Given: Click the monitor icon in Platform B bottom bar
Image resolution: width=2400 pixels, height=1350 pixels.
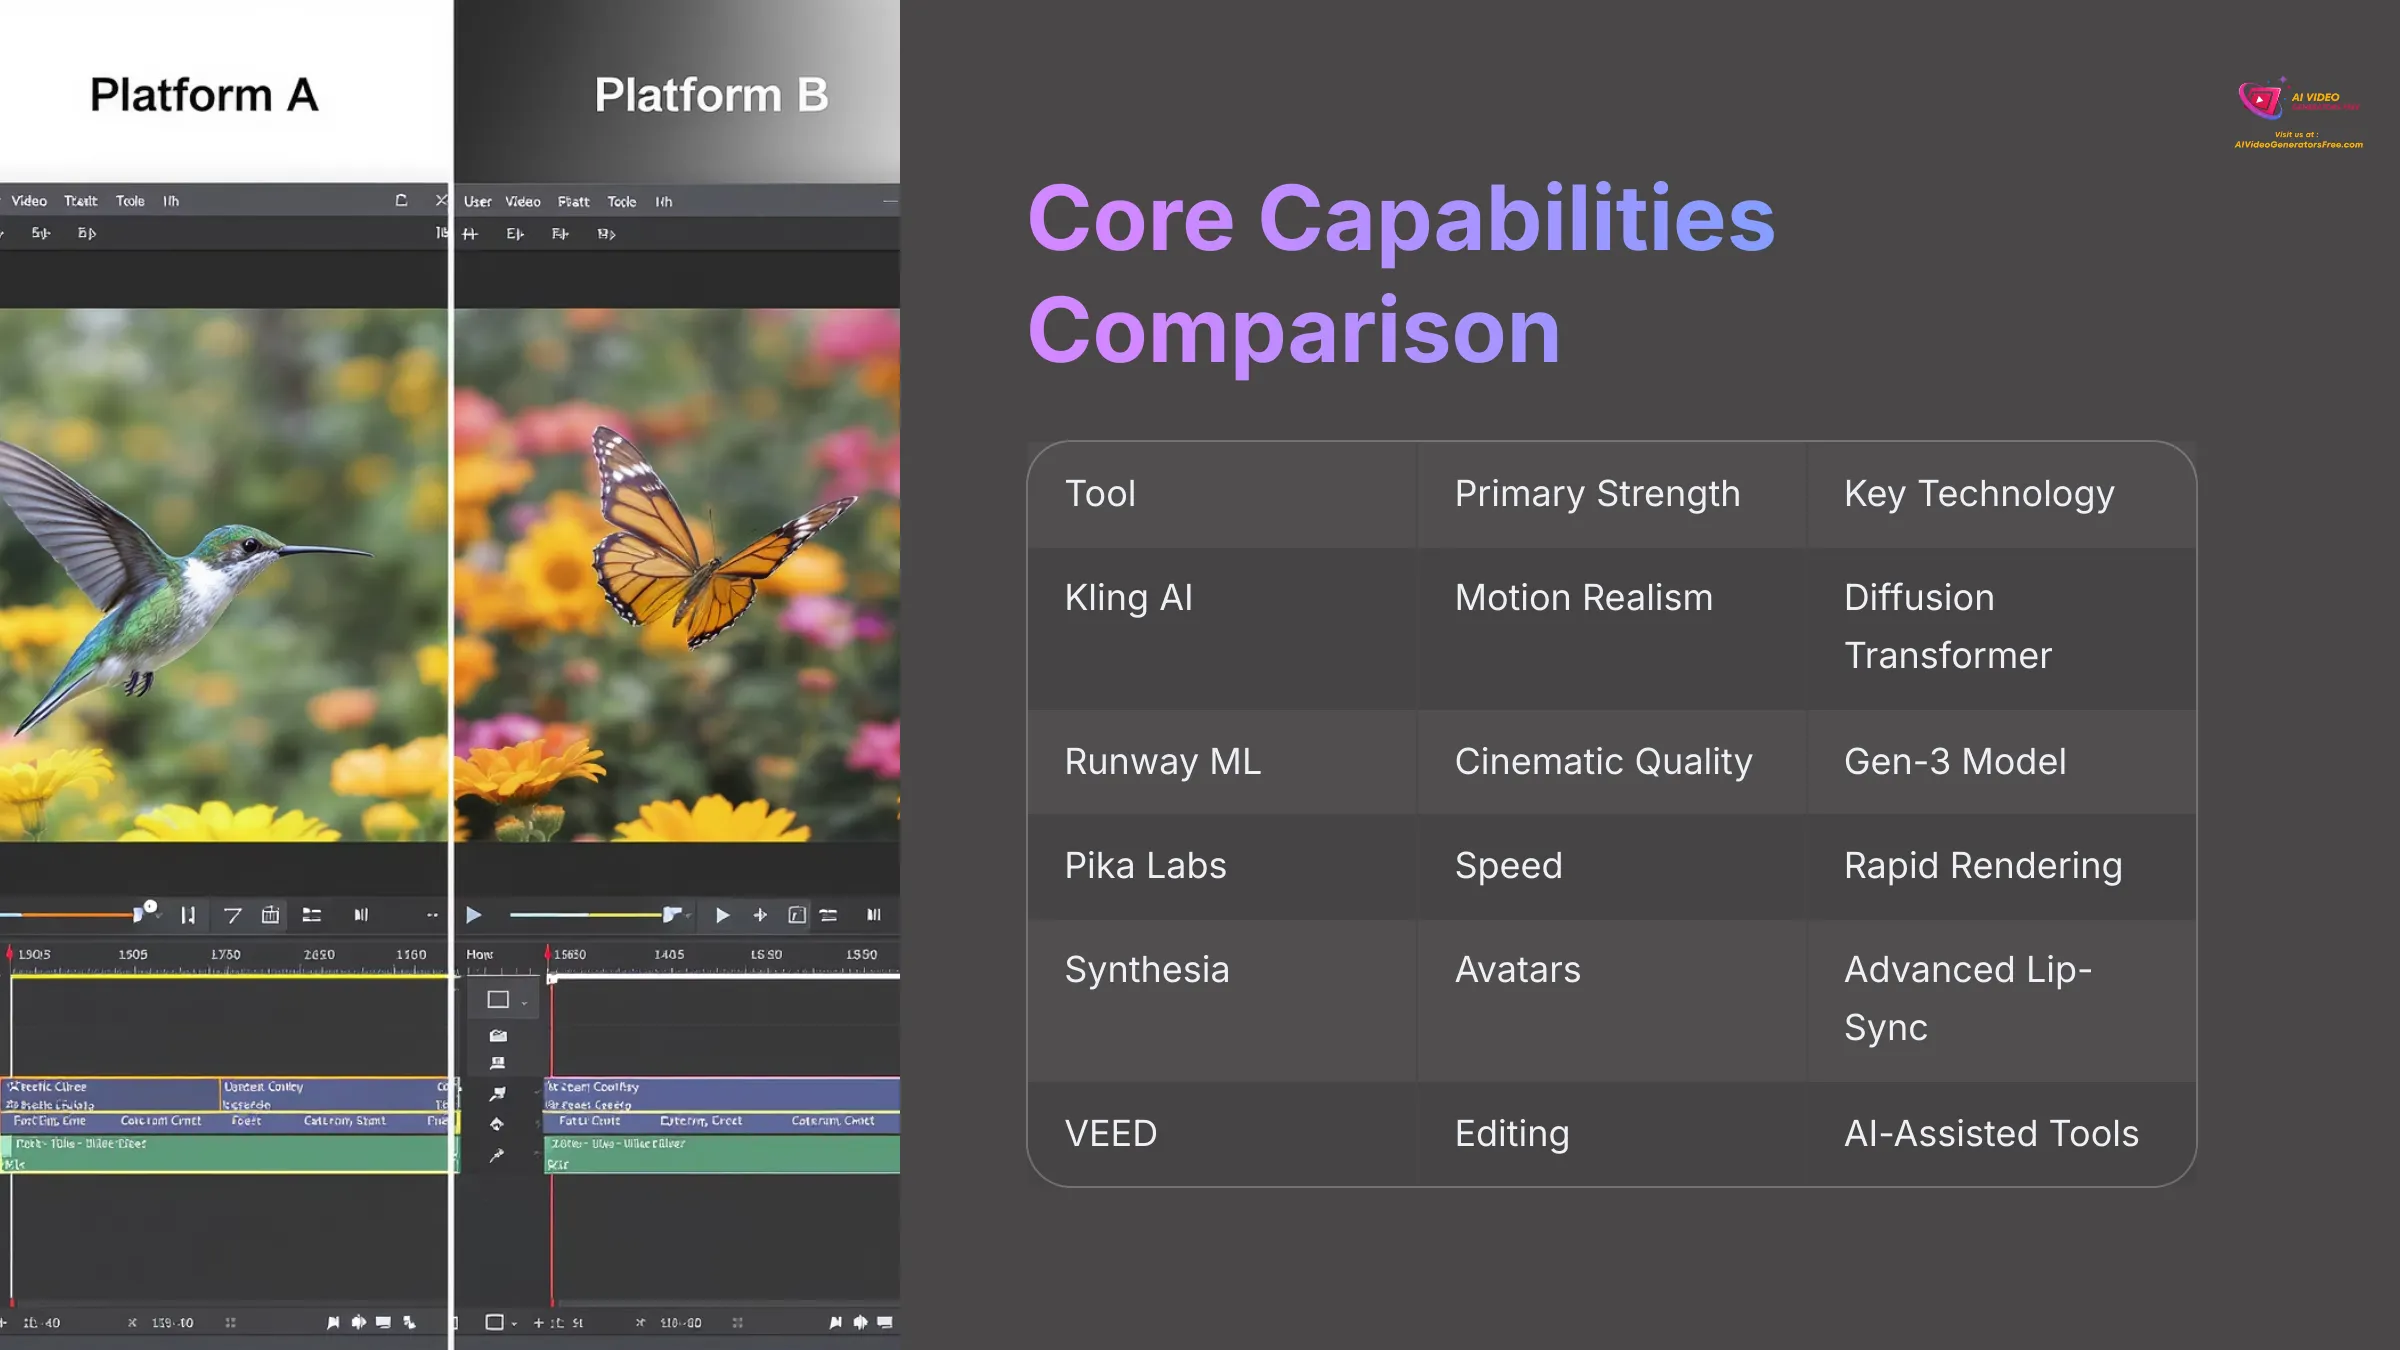Looking at the screenshot, I should click(885, 1322).
